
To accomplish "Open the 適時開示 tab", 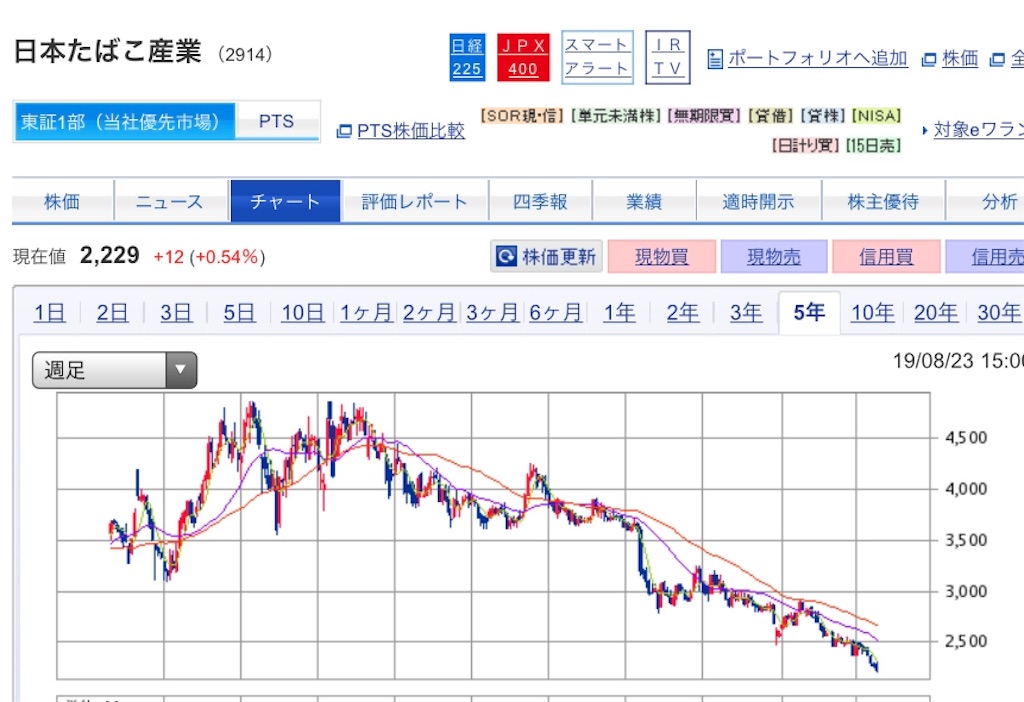I will coord(758,201).
